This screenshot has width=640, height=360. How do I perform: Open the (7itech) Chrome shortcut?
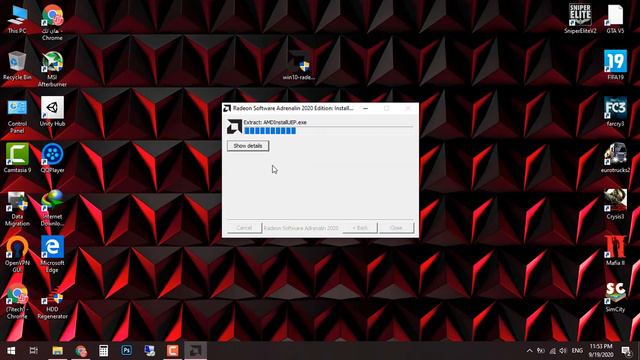[x=17, y=301]
